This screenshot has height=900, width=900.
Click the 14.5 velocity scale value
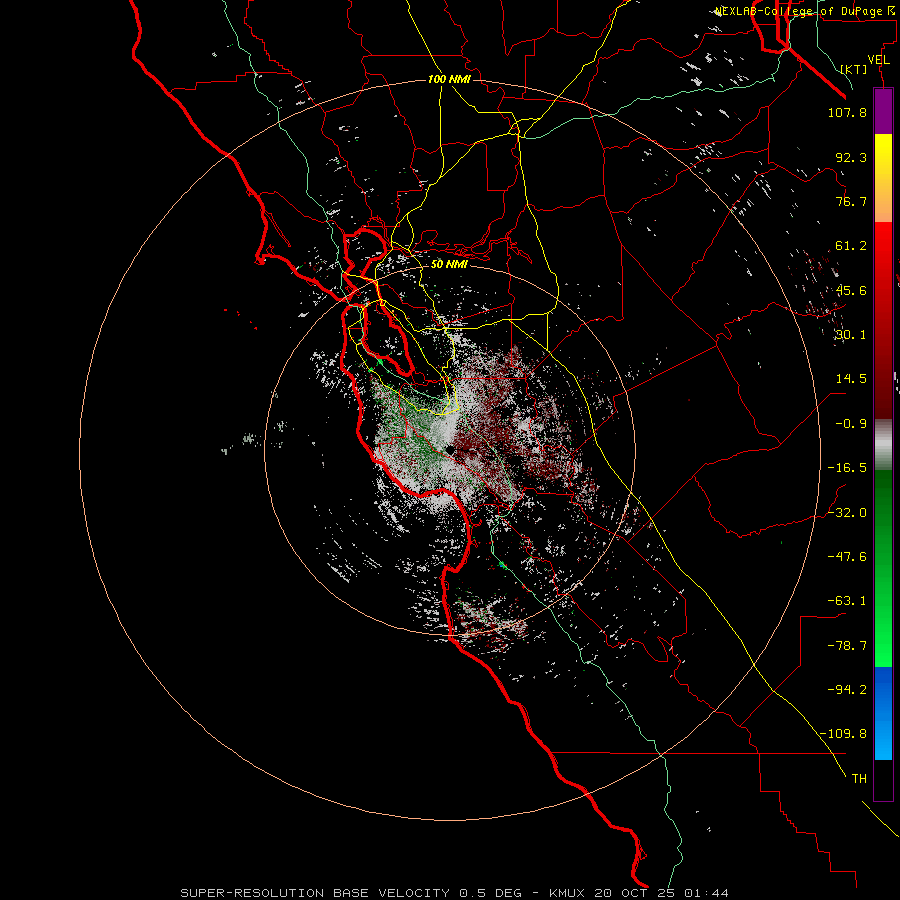pyautogui.click(x=851, y=379)
